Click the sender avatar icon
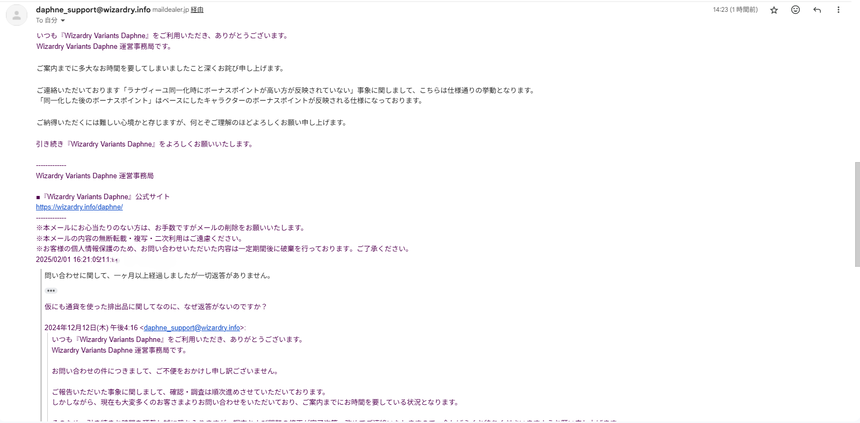 point(16,15)
